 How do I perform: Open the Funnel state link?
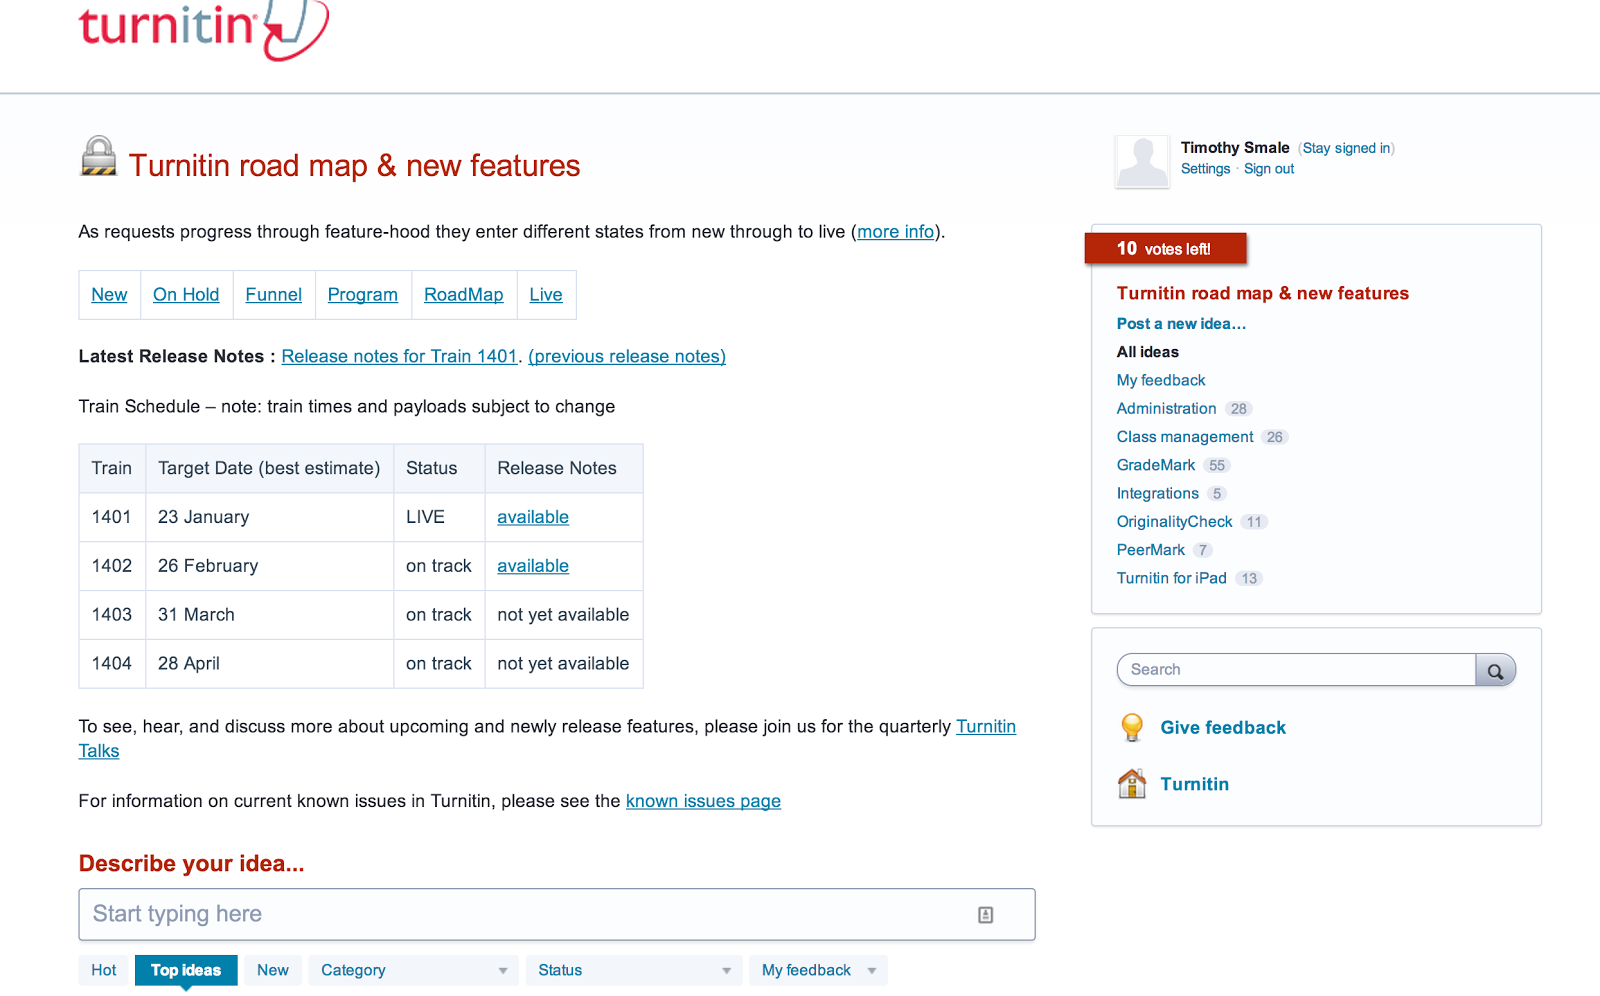[274, 295]
